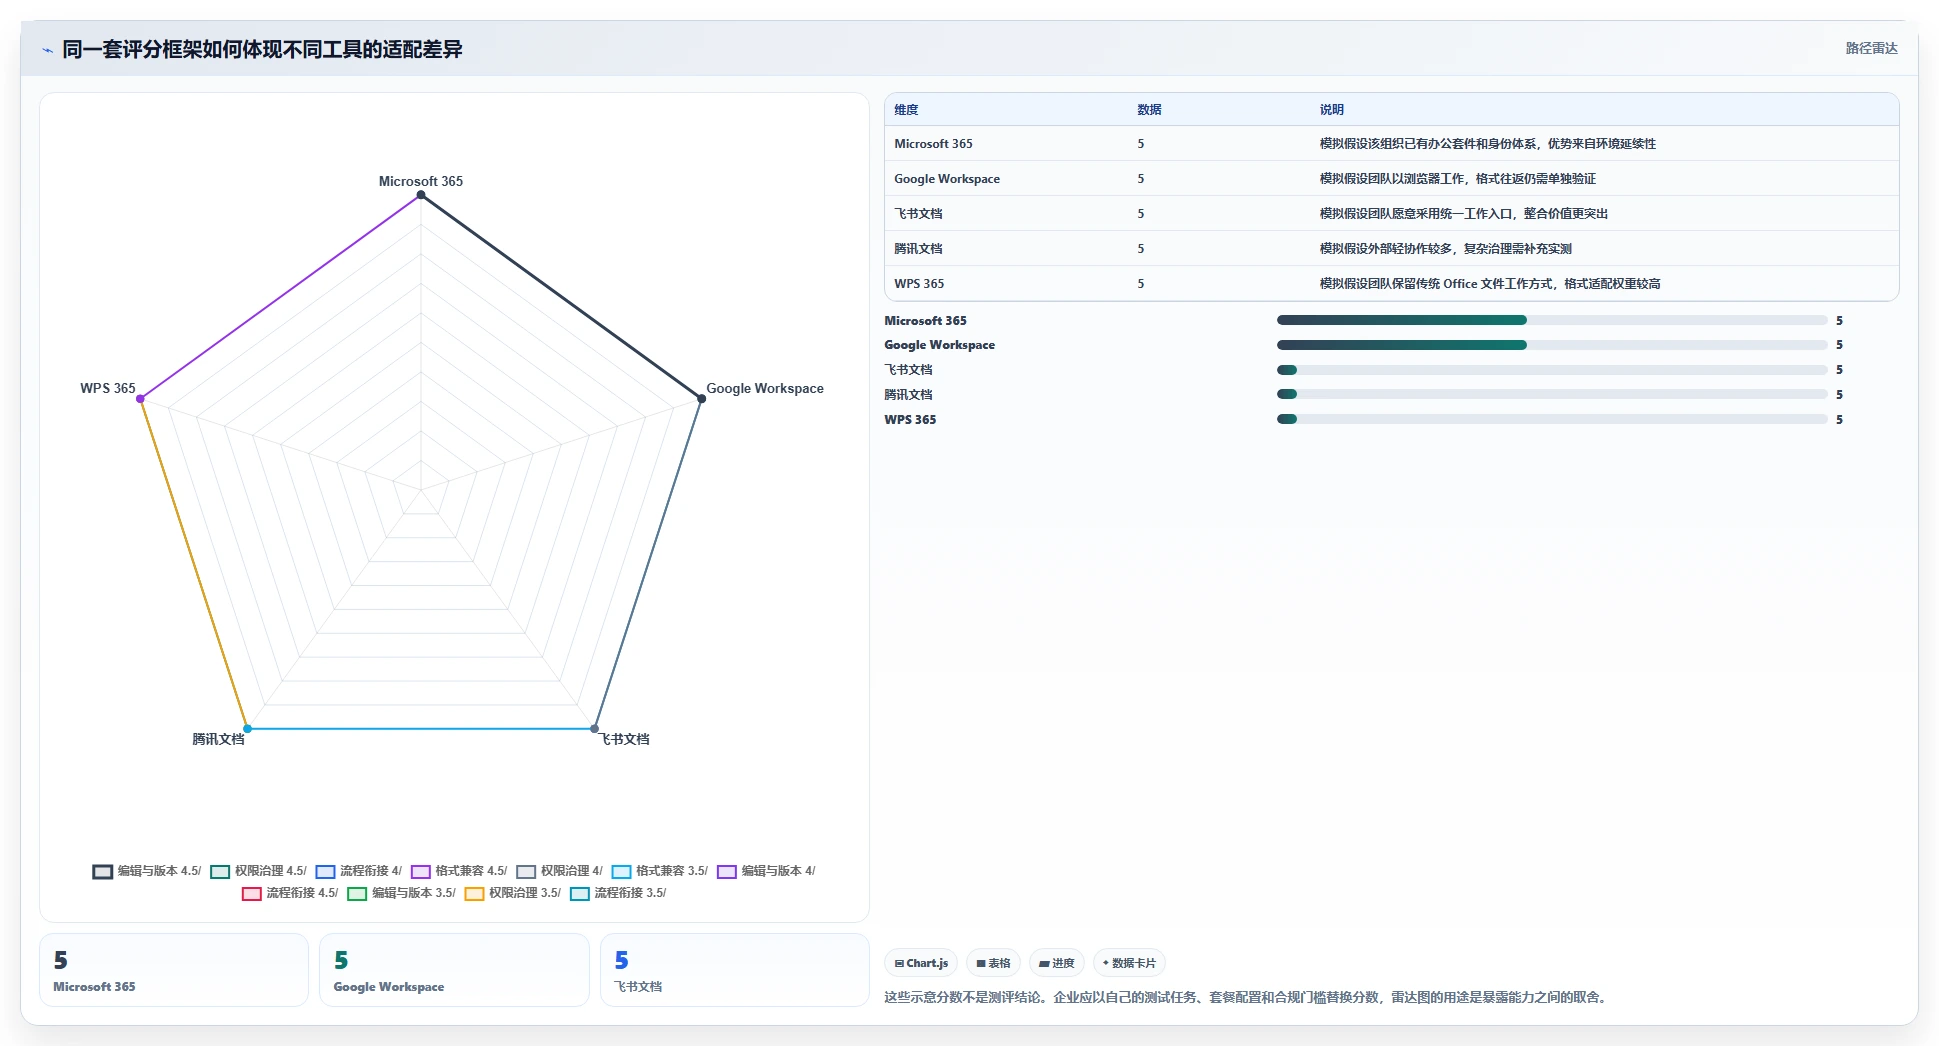The width and height of the screenshot is (1939, 1046).
Task: Click the Google Workspace progress bar
Action: pos(1552,345)
